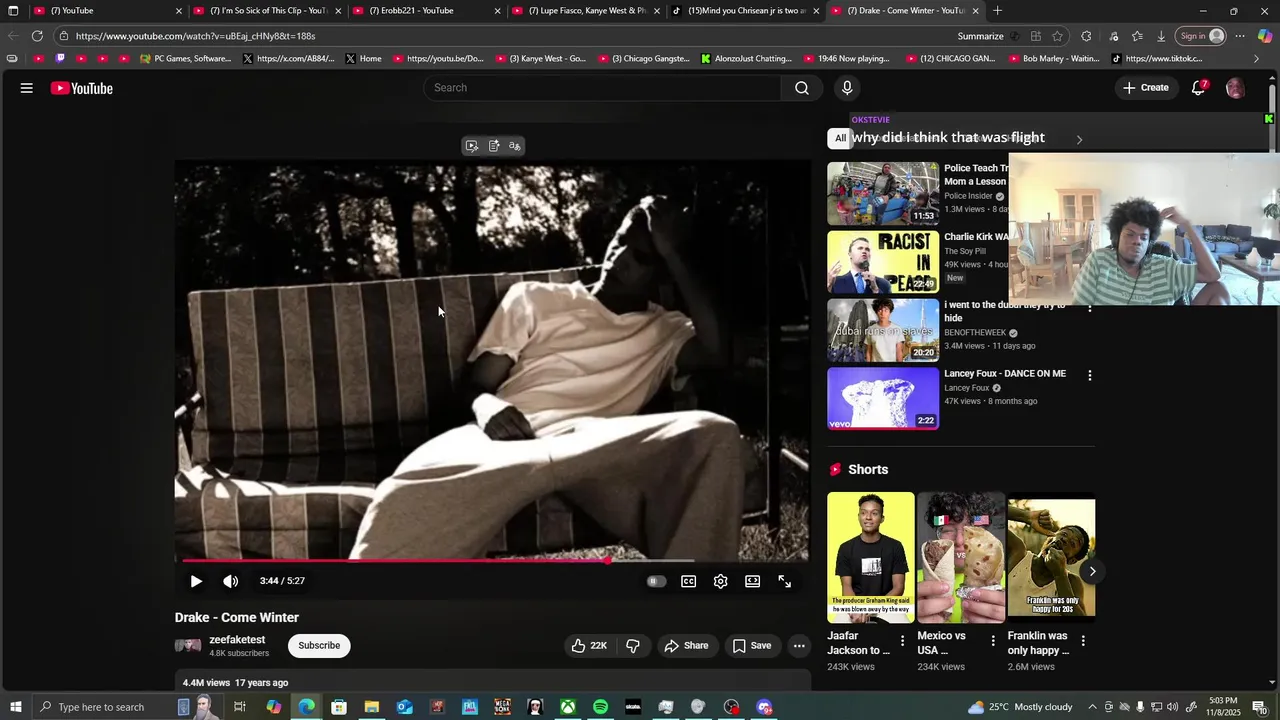Click the search magnifier button

coord(802,88)
